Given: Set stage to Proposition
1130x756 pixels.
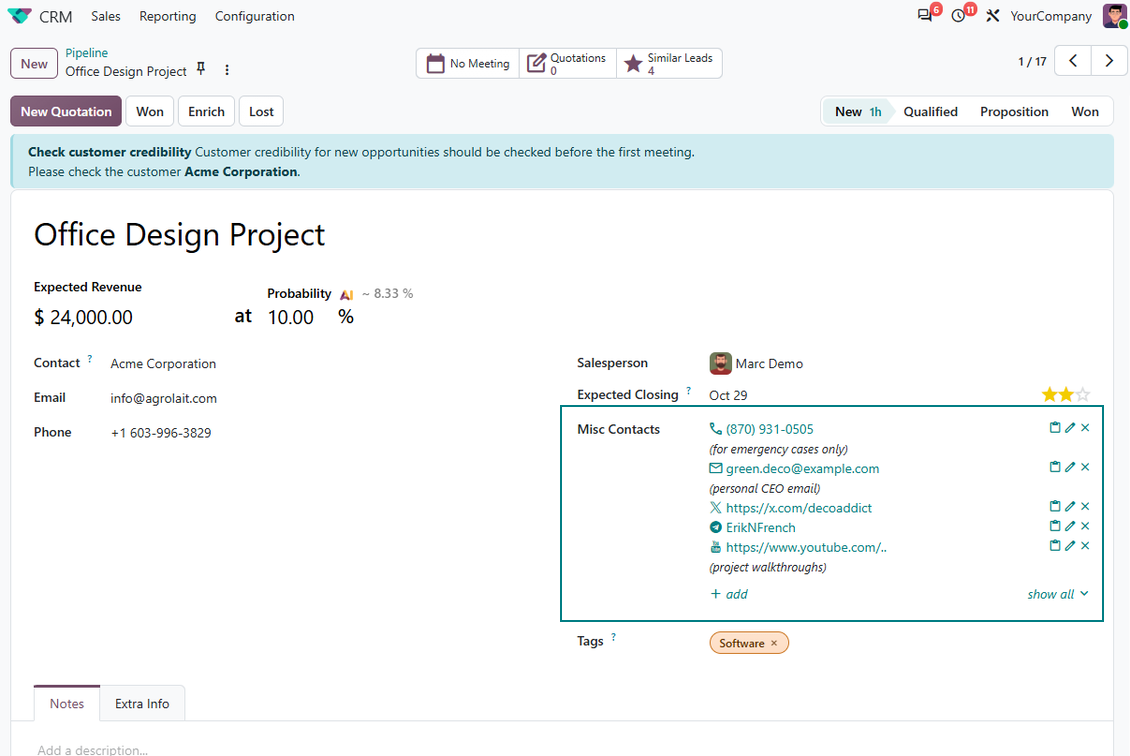Looking at the screenshot, I should click(x=1014, y=112).
